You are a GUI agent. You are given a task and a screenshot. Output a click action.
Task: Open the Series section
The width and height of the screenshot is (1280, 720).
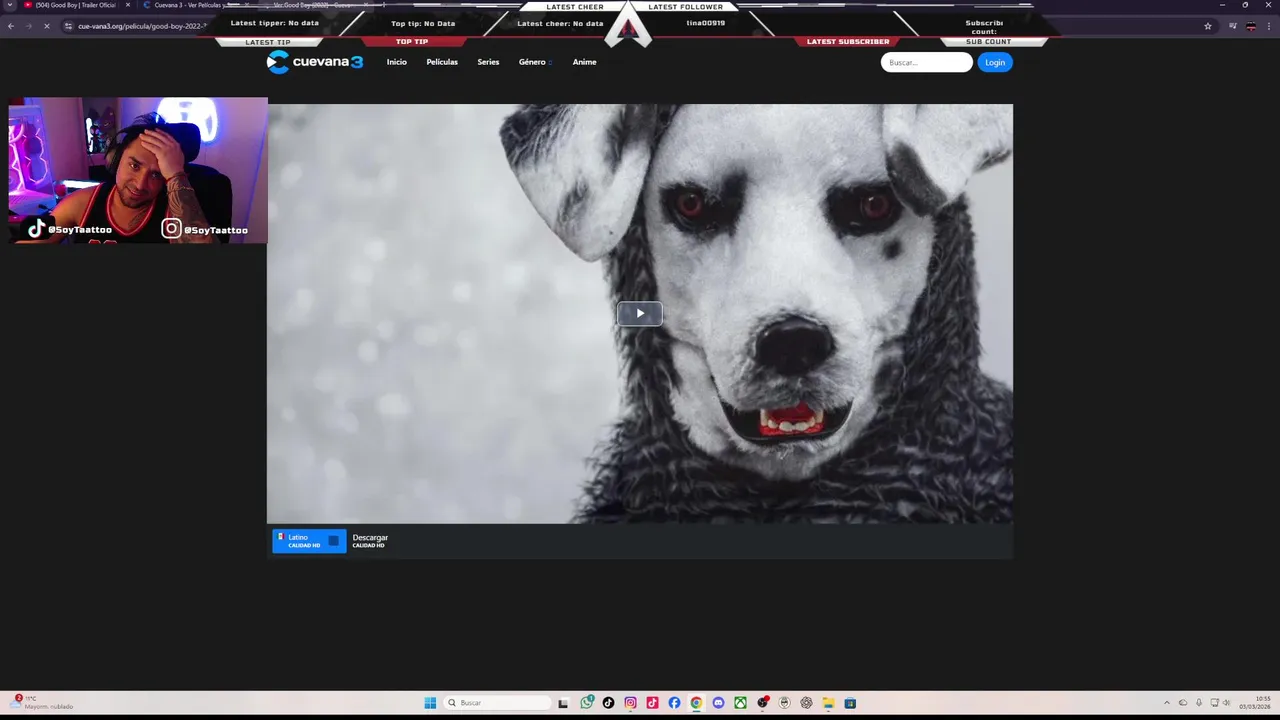point(488,62)
